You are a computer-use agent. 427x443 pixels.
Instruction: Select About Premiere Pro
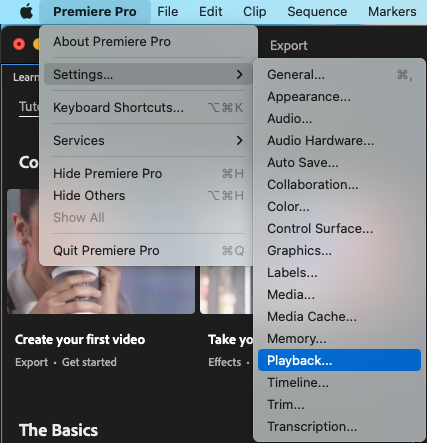[148, 42]
